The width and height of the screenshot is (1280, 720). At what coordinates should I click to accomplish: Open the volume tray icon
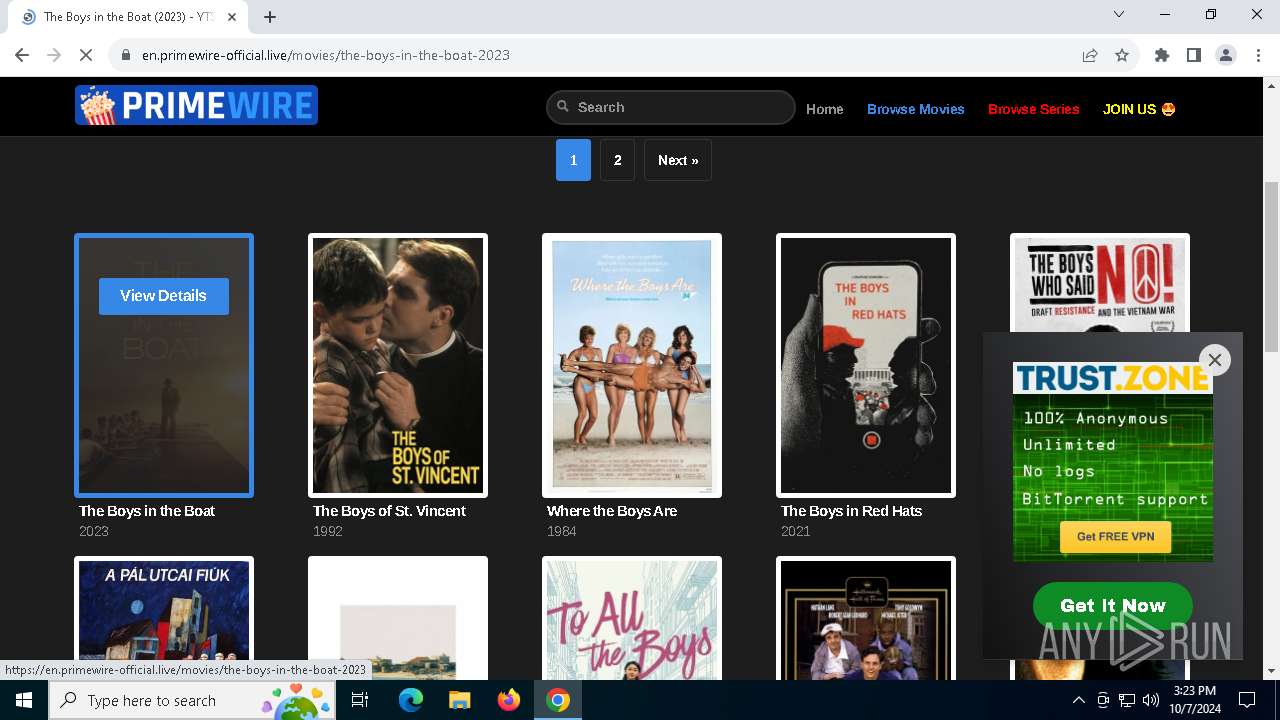1151,700
